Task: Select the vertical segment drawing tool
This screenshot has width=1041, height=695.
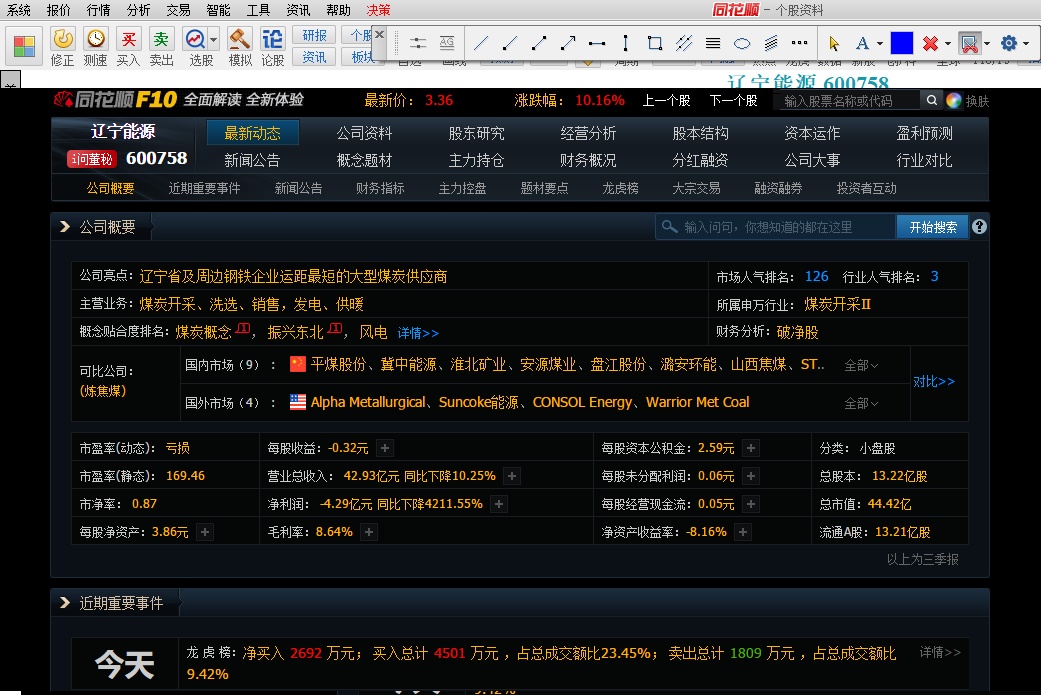Action: click(x=625, y=44)
